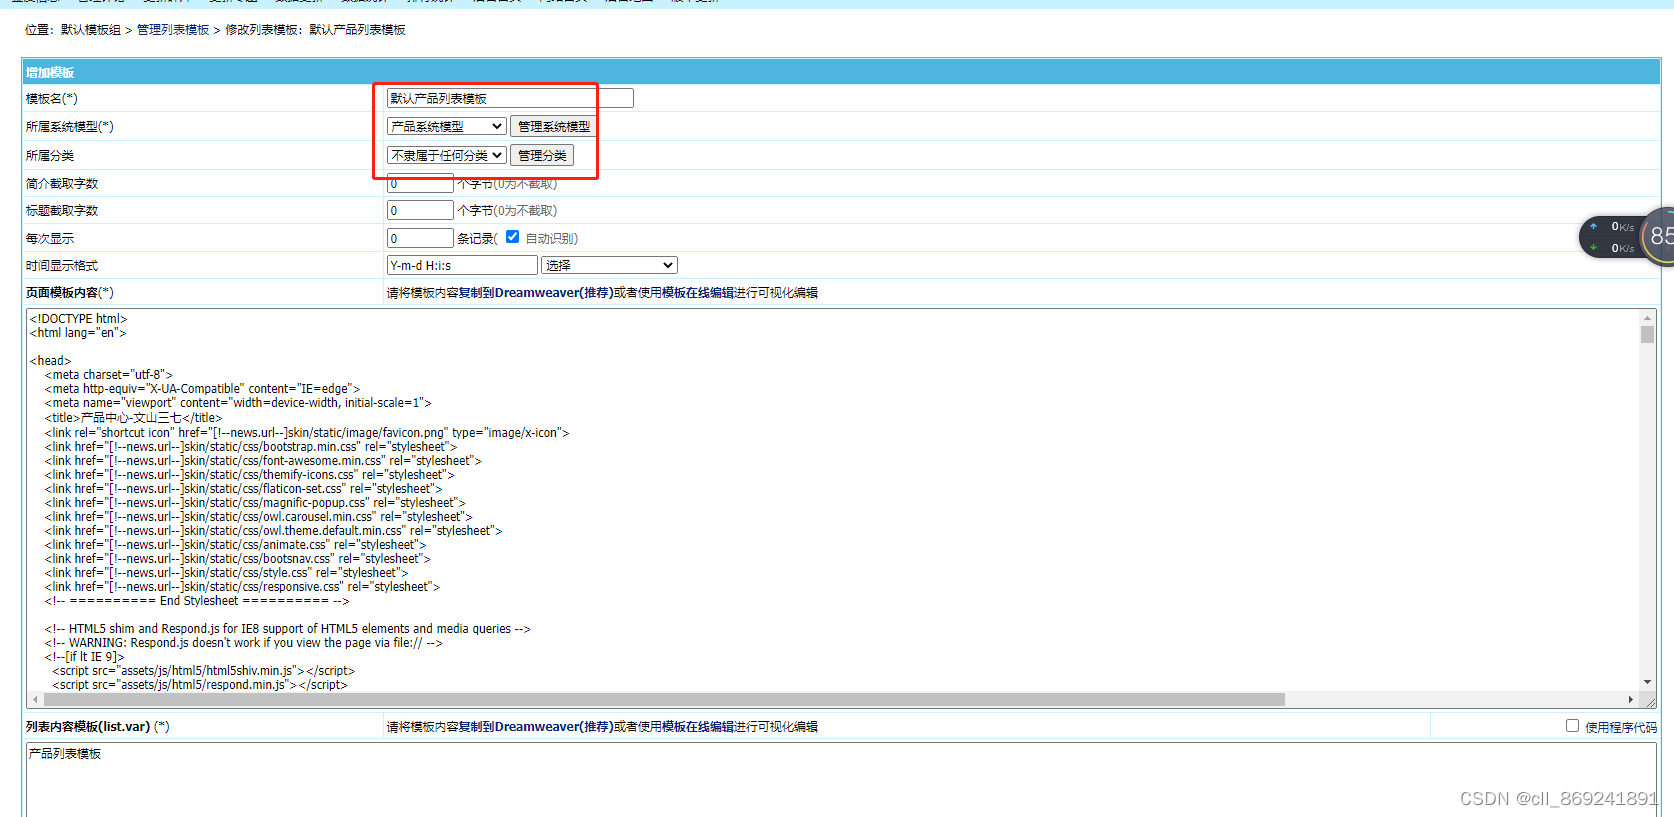Click the textarea resize corner handle
This screenshot has height=817, width=1674.
pos(1649,701)
